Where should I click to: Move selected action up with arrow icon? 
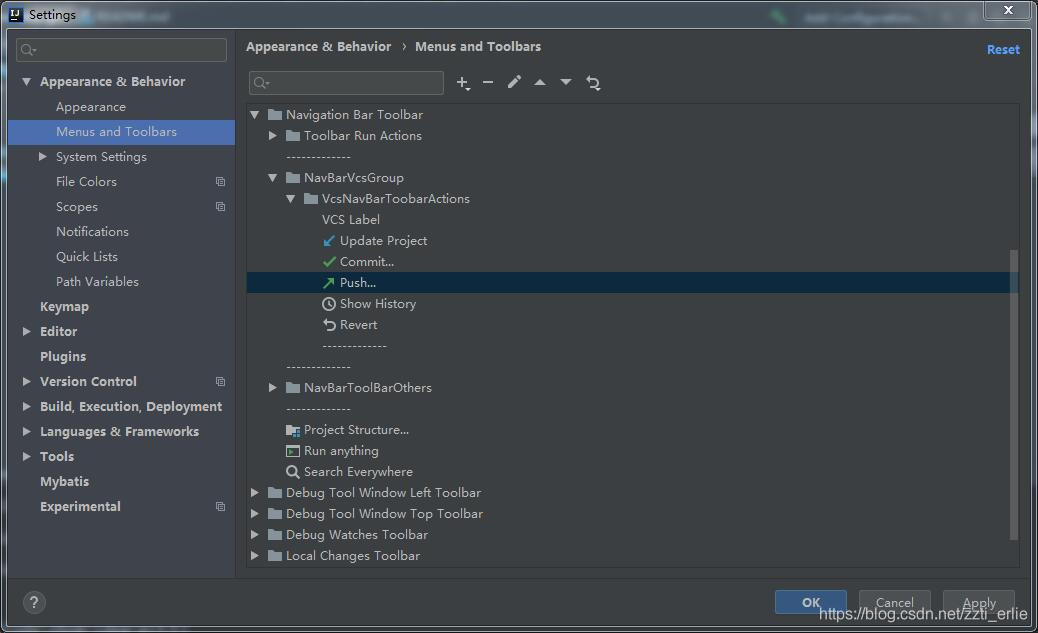[x=540, y=83]
